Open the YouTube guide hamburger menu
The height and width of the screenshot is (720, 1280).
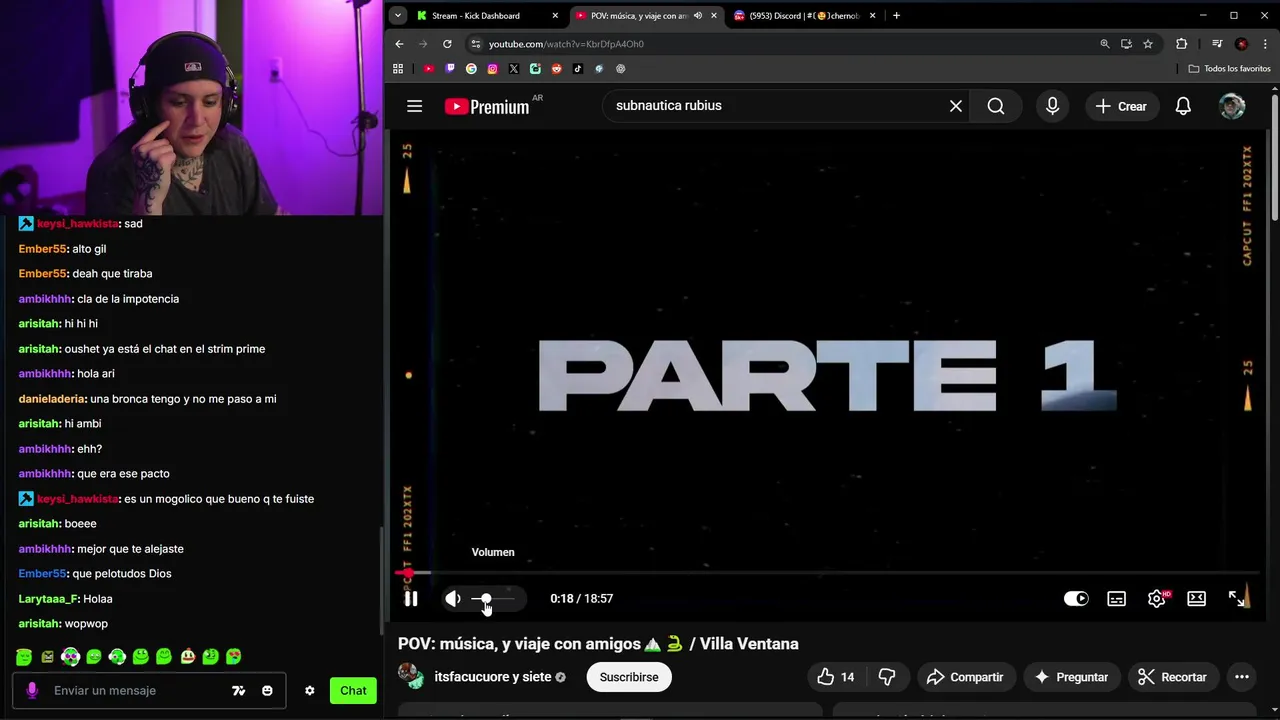(415, 106)
